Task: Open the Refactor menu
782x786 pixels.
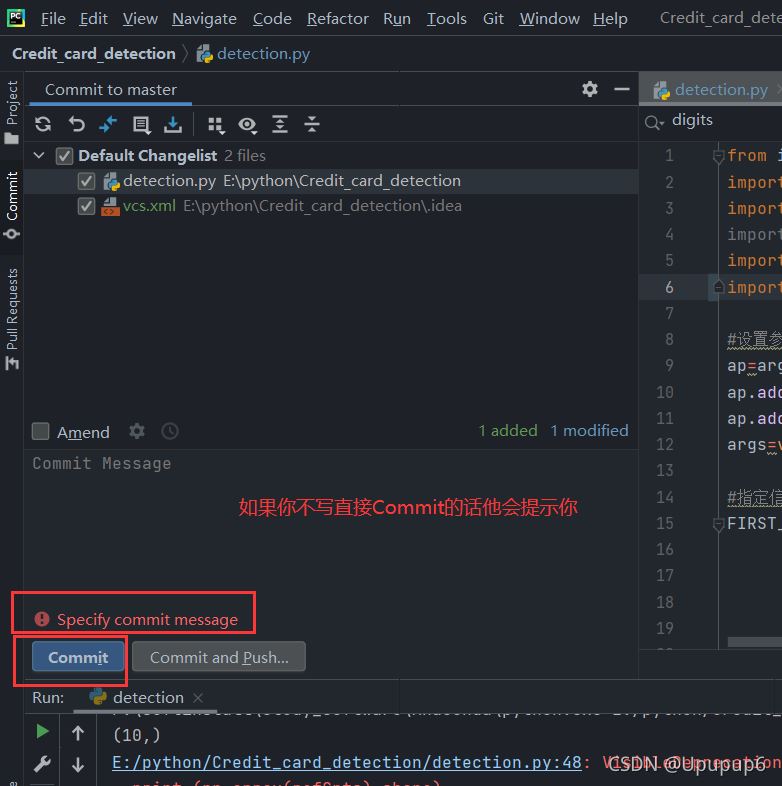Action: coord(337,18)
